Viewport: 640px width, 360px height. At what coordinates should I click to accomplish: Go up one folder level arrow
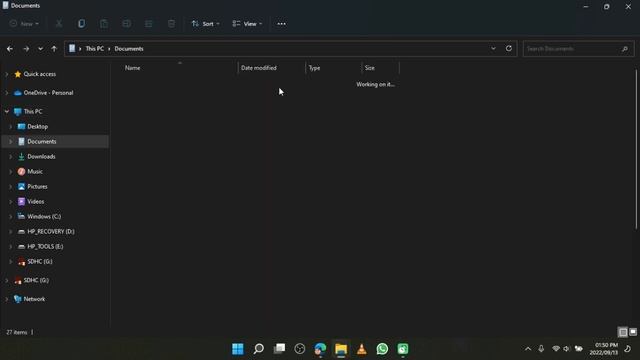(x=54, y=49)
